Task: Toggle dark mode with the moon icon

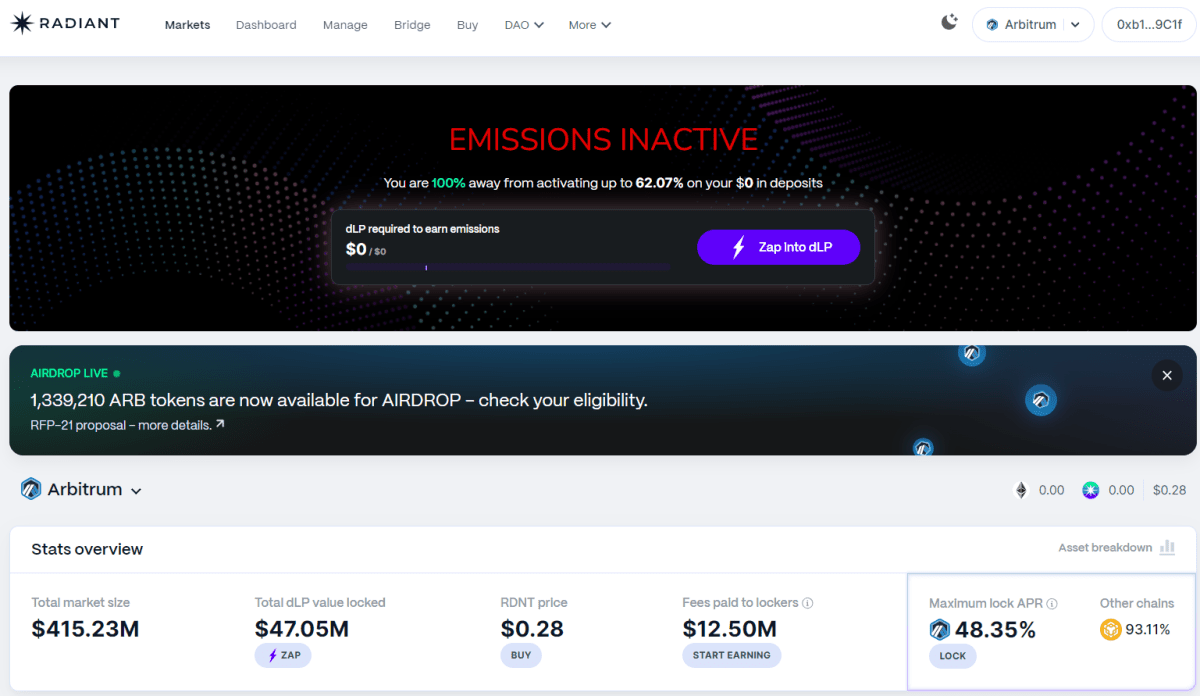Action: pos(949,23)
